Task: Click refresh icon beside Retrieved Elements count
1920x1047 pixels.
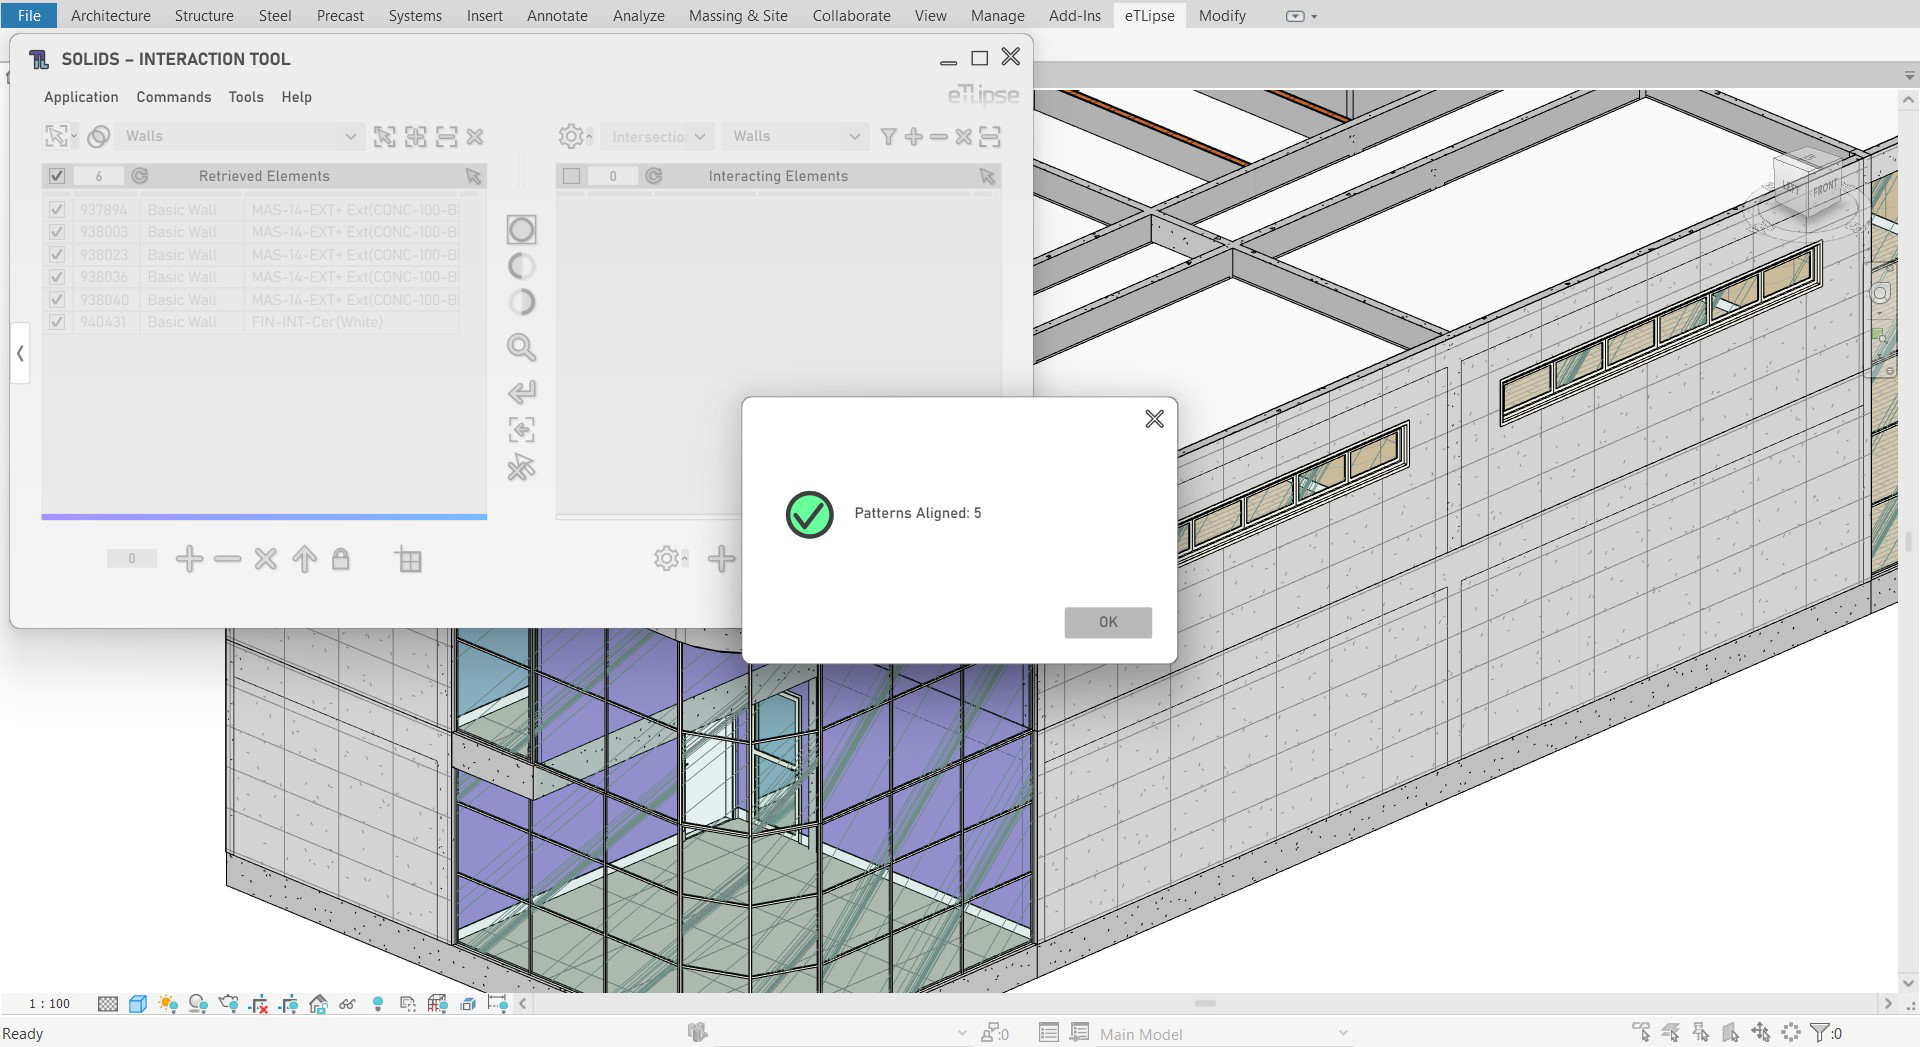Action: coord(140,176)
